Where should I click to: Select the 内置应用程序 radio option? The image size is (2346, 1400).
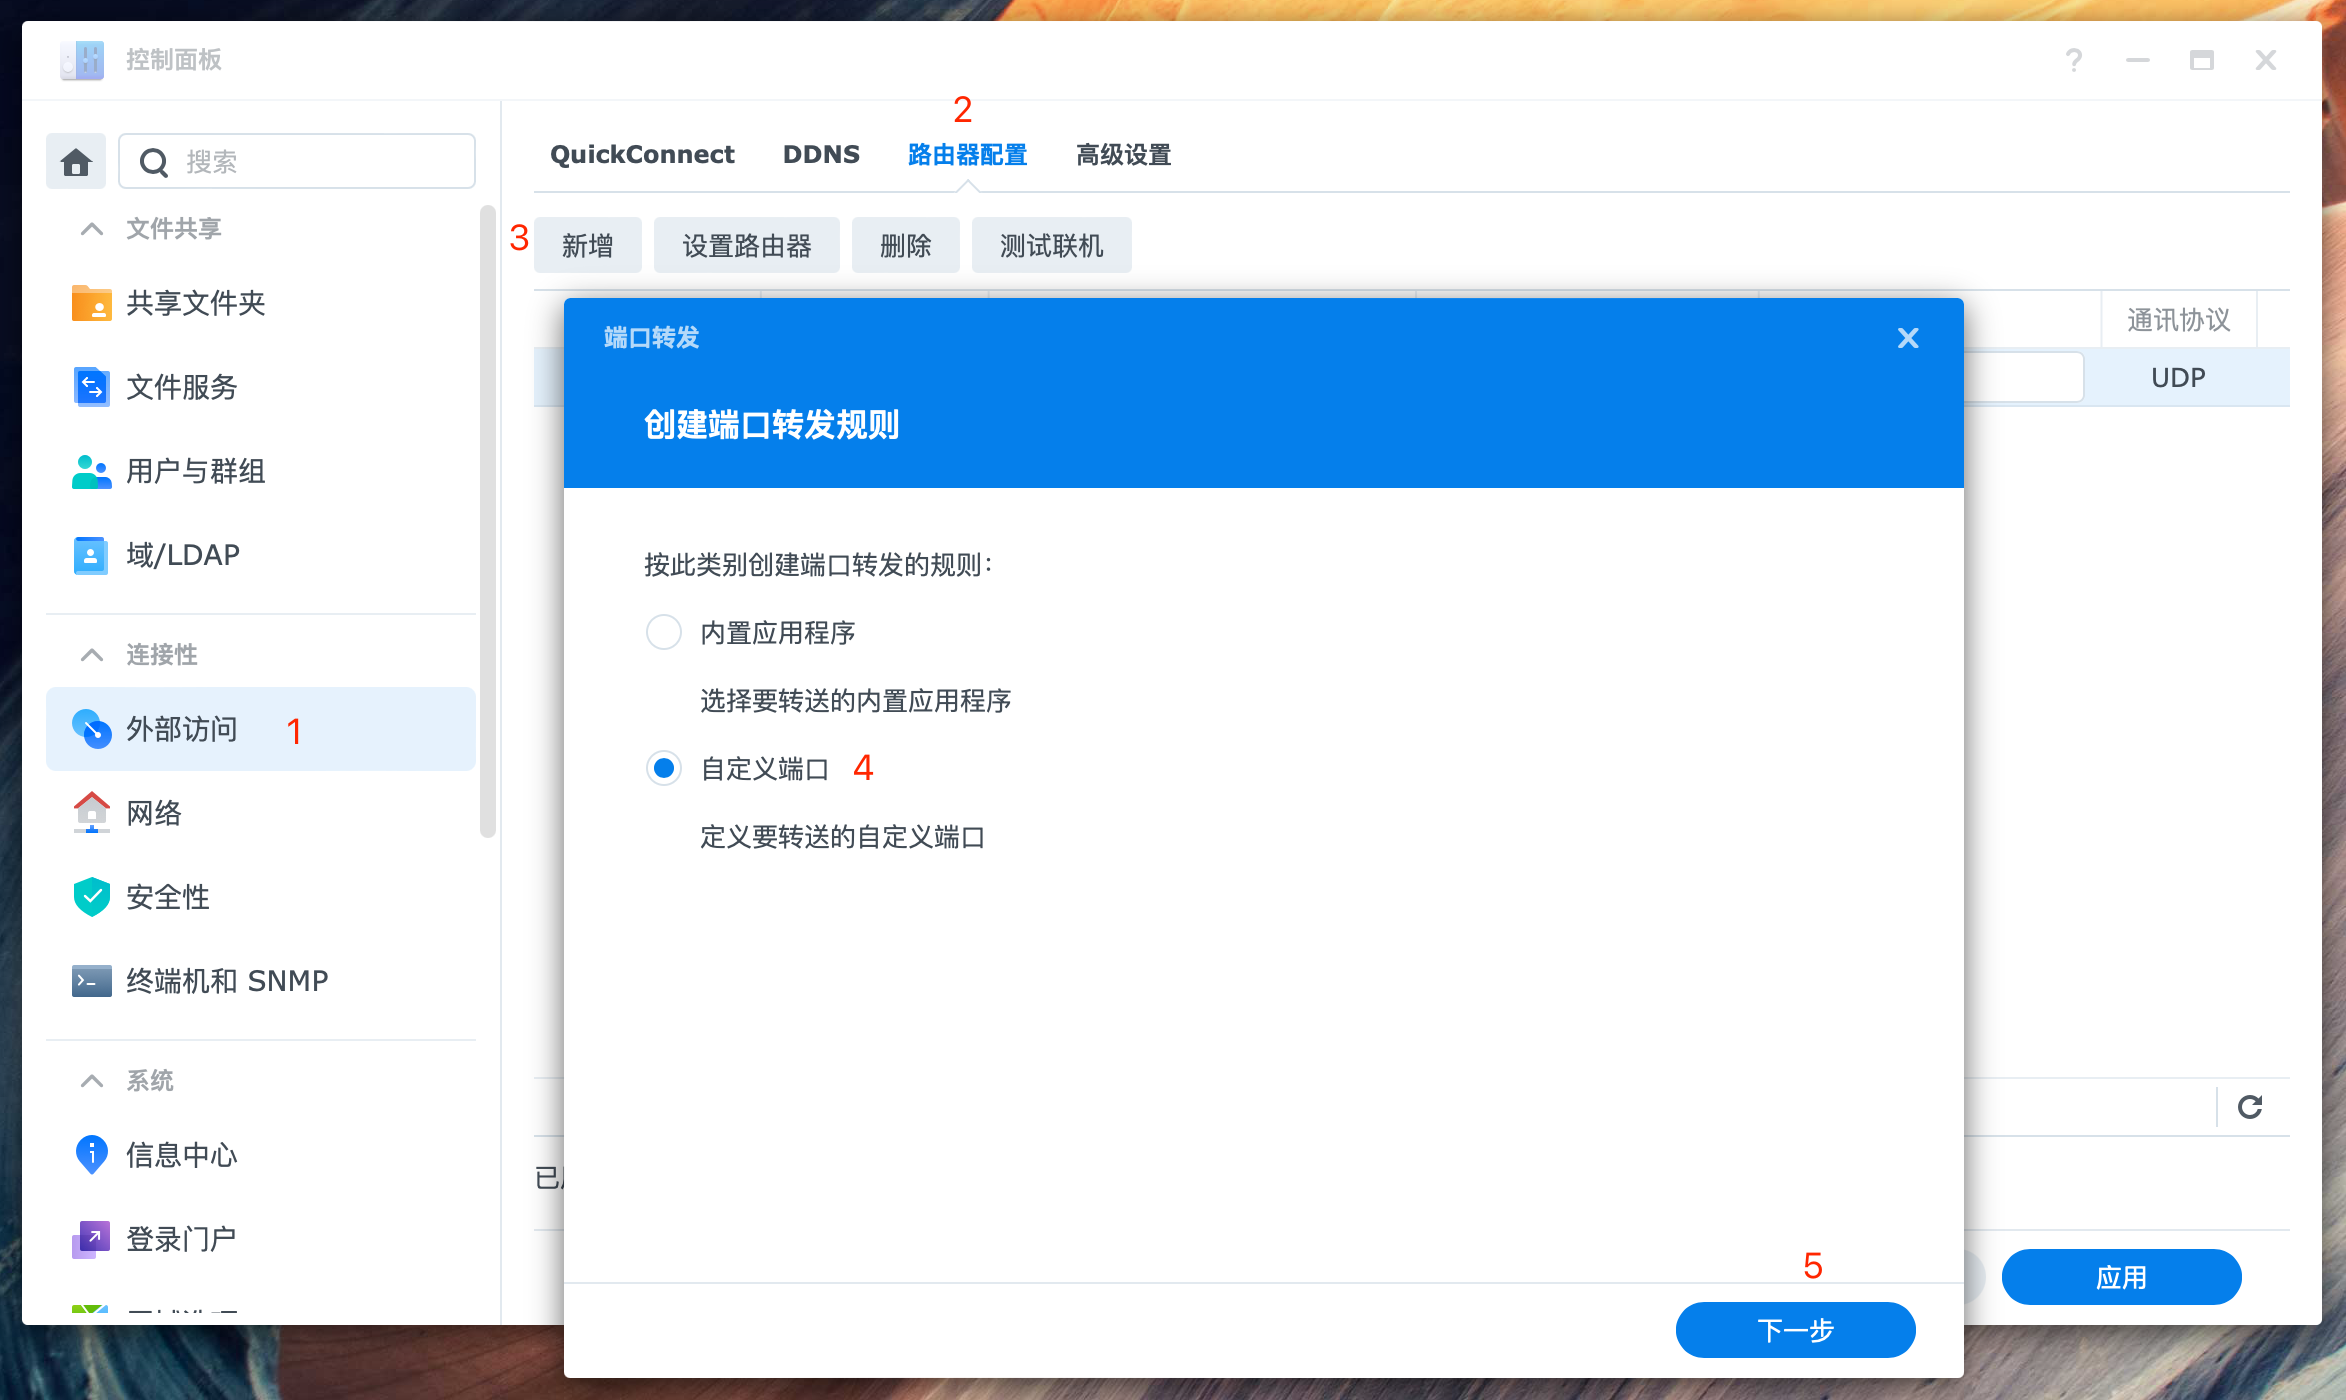[x=664, y=632]
